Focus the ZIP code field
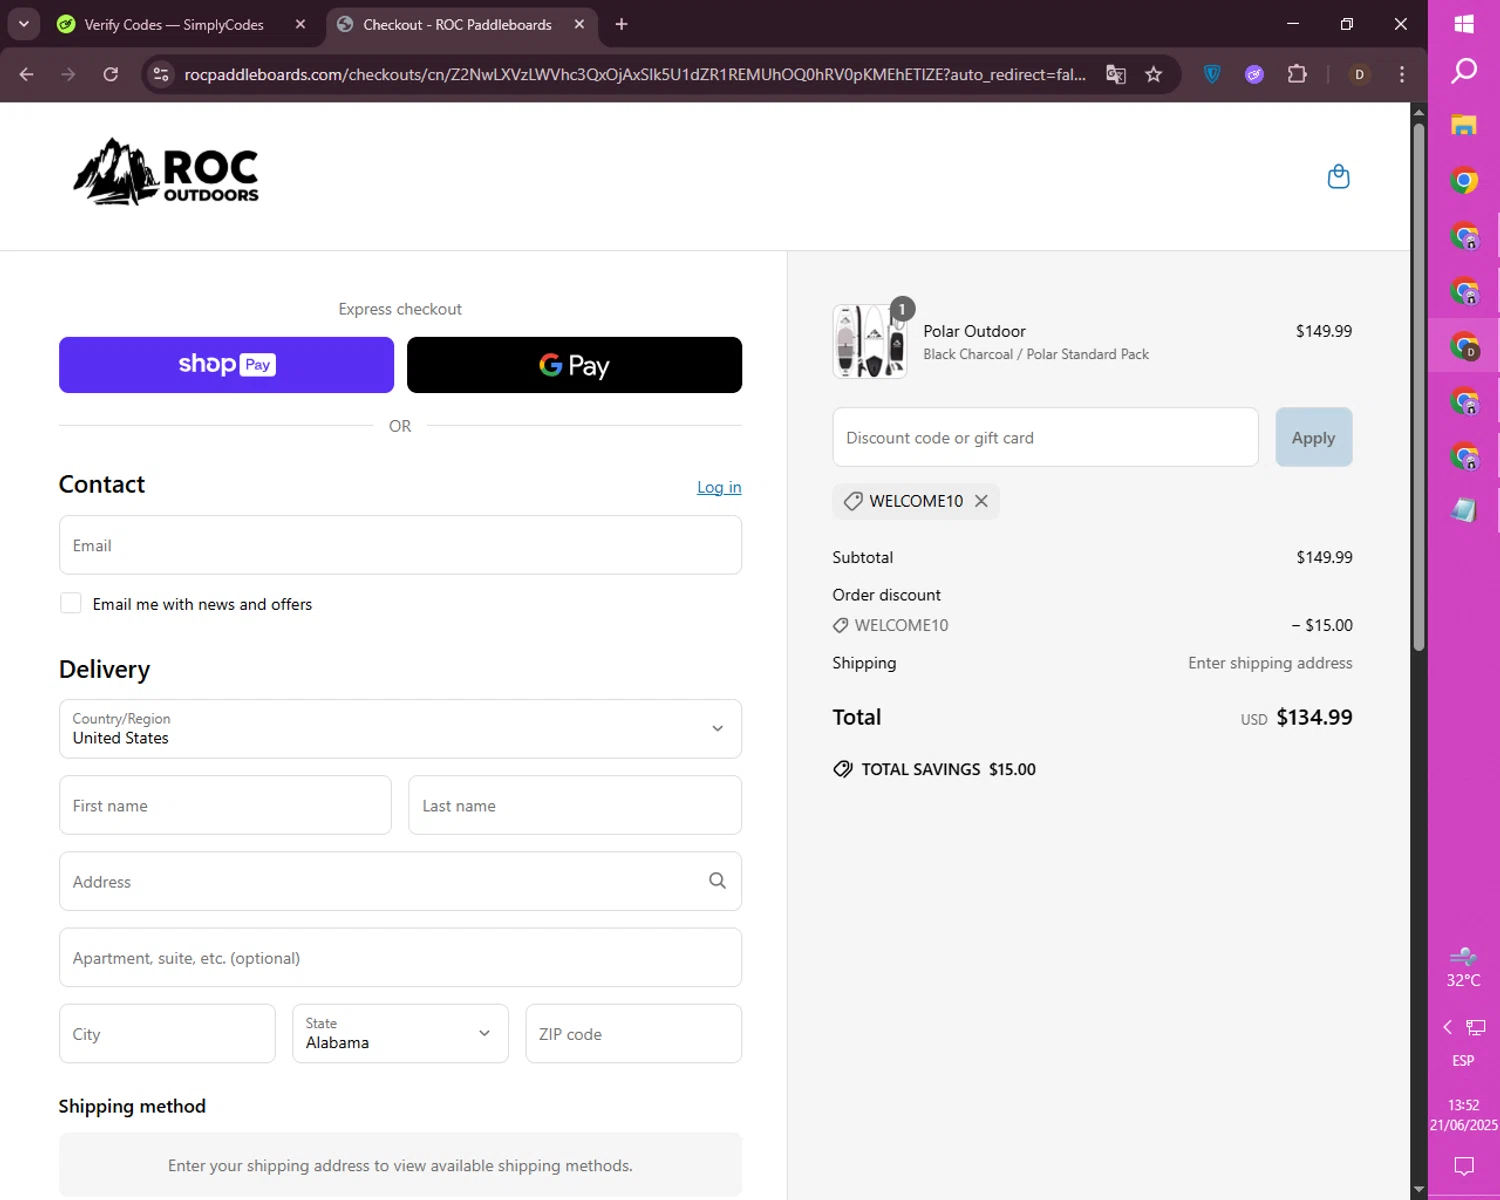This screenshot has height=1200, width=1500. click(x=633, y=1034)
